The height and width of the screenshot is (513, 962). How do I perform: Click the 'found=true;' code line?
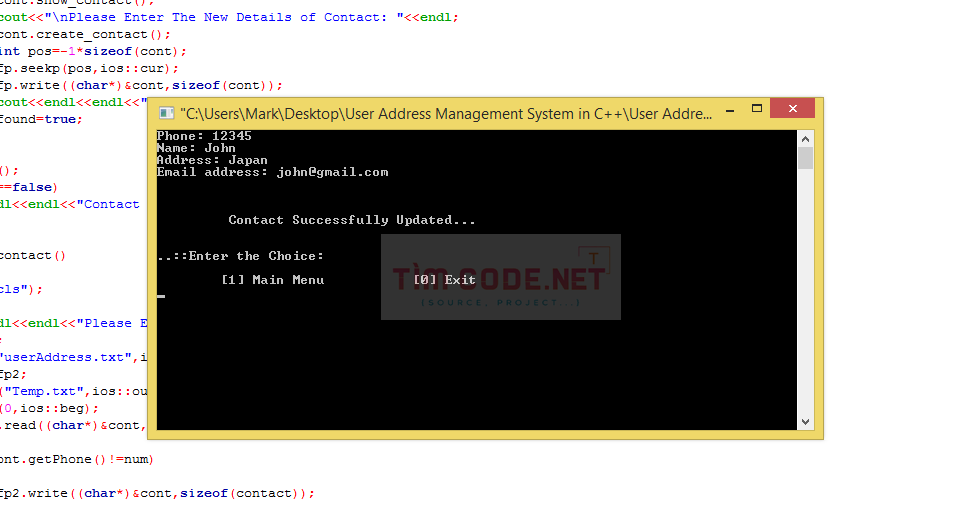[x=41, y=119]
